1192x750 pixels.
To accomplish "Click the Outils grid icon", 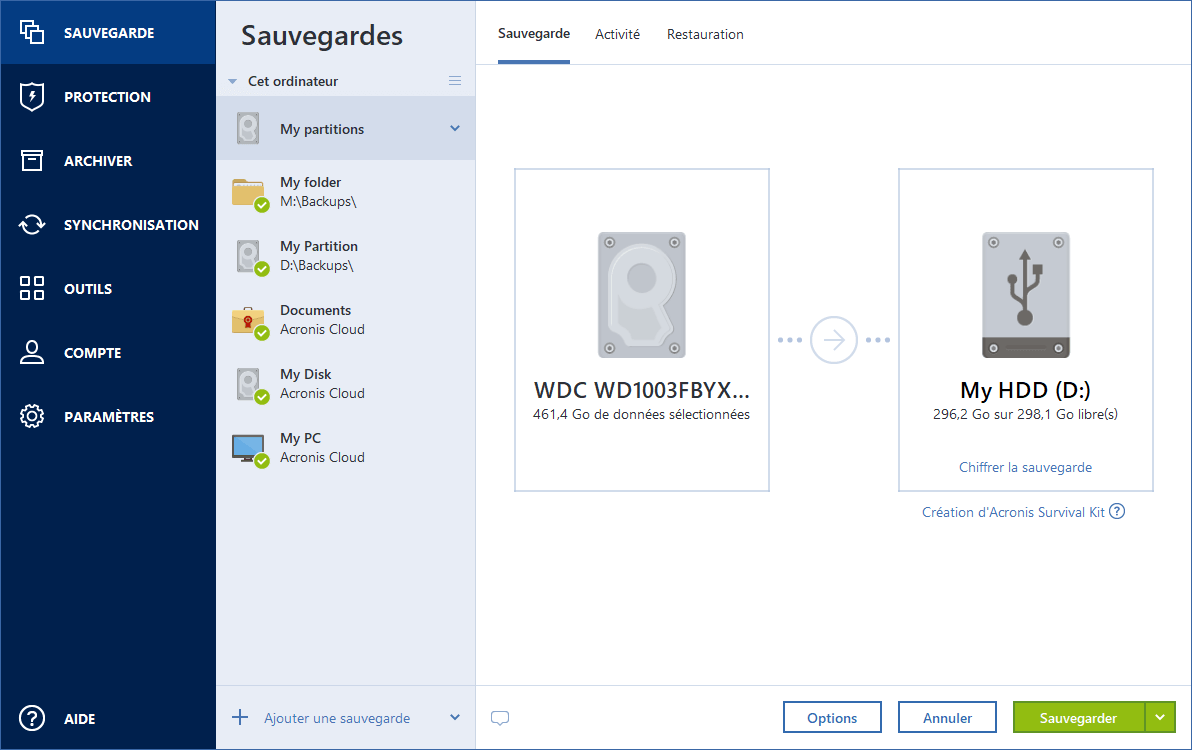I will (x=32, y=288).
